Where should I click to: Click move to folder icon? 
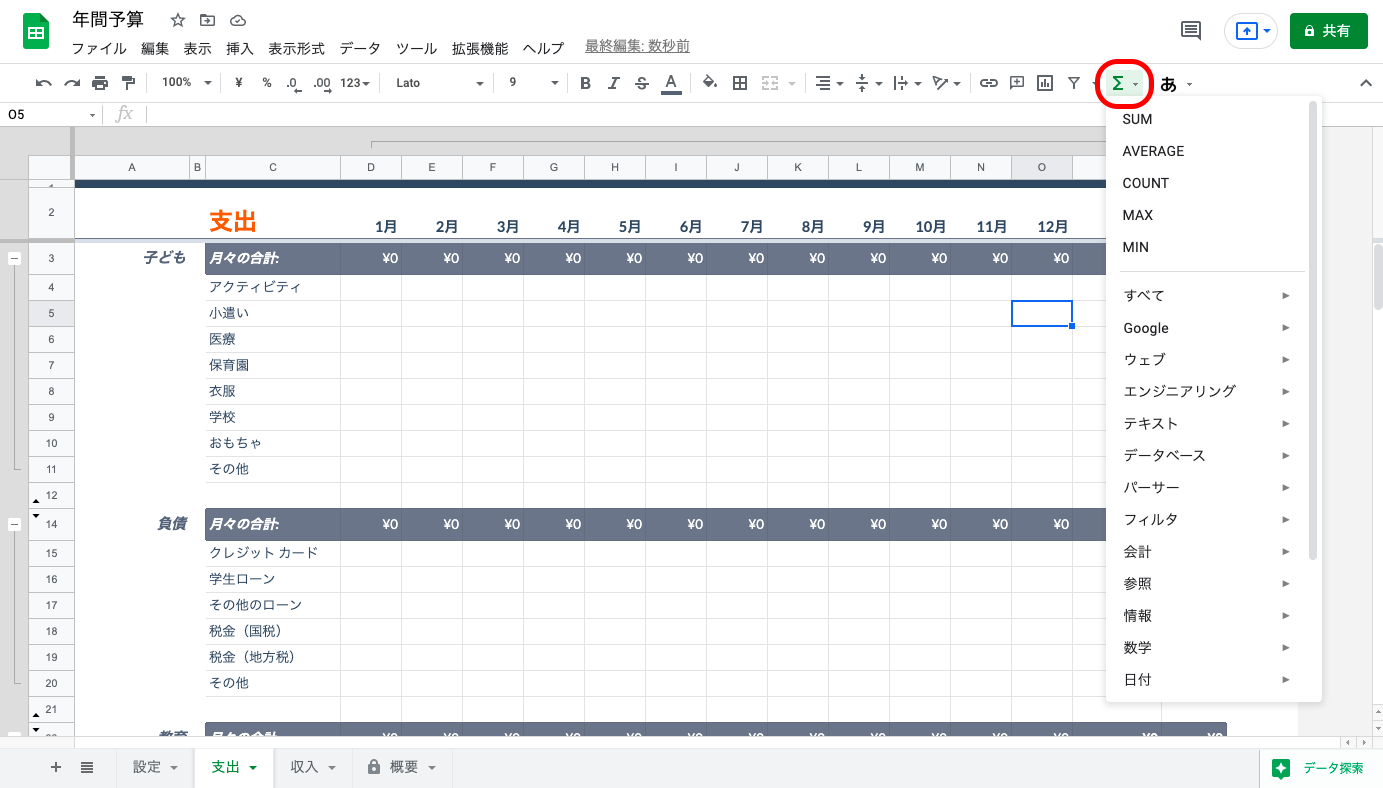(x=207, y=20)
